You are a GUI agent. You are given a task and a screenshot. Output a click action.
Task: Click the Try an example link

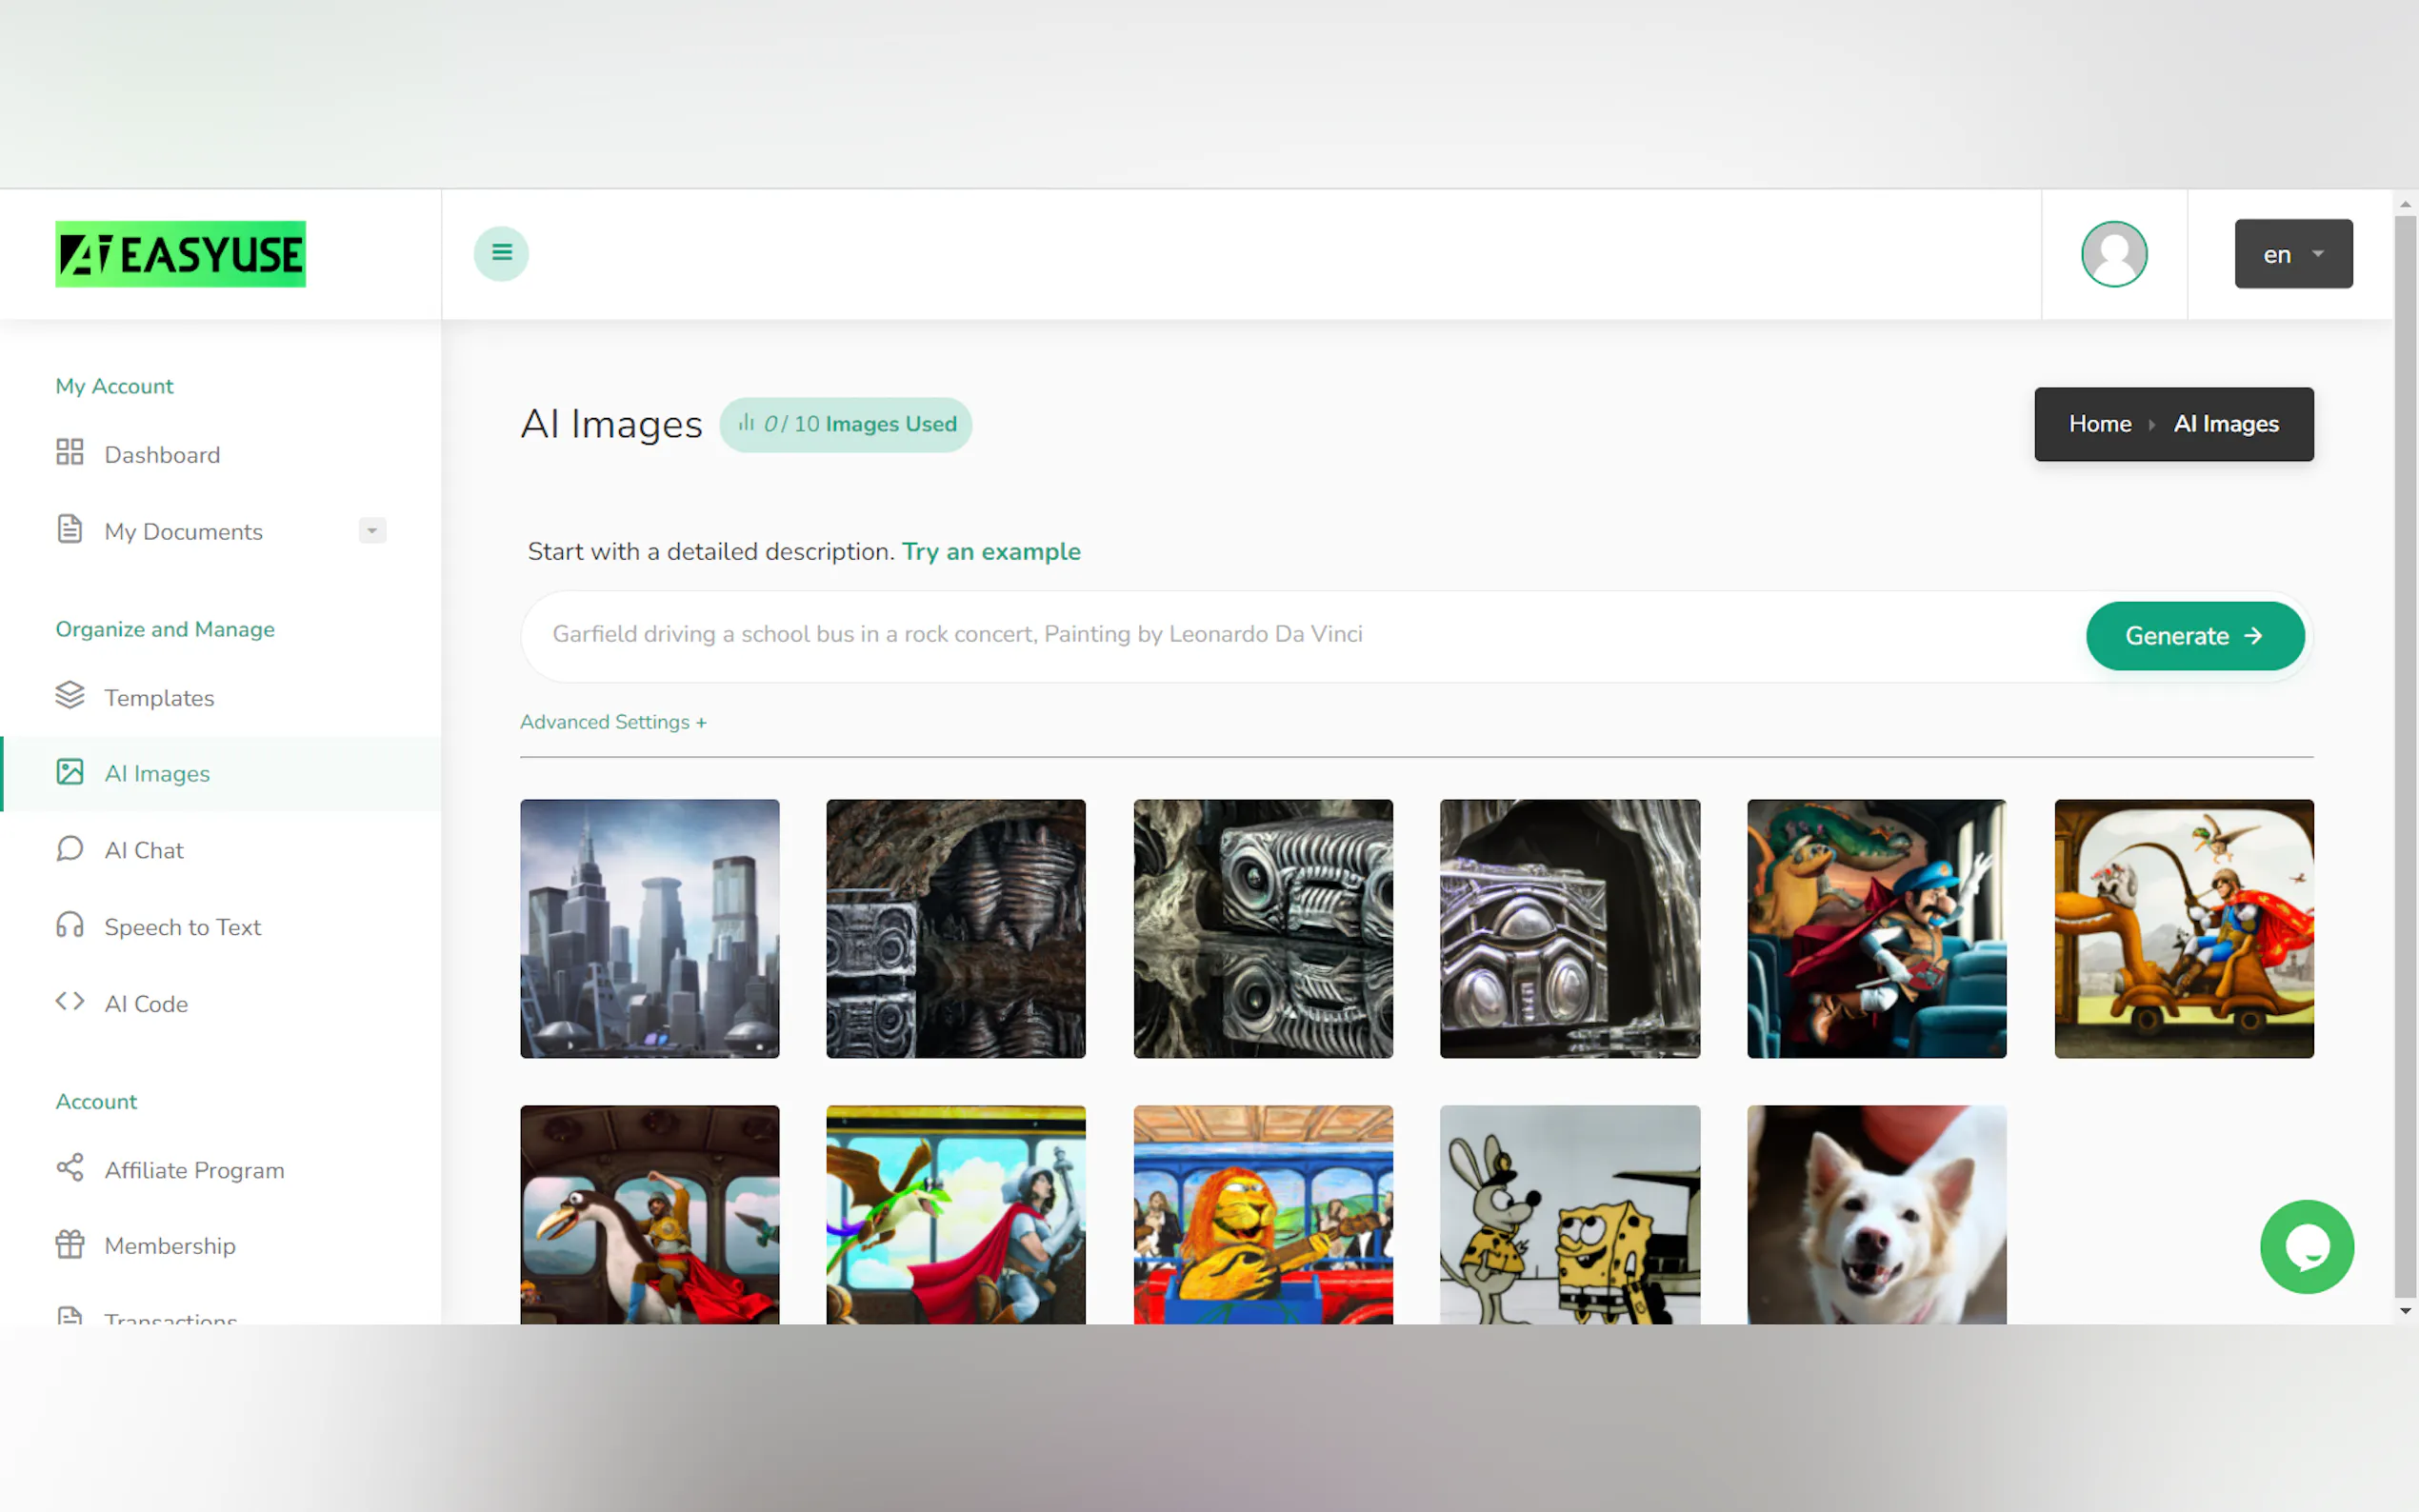(x=990, y=551)
